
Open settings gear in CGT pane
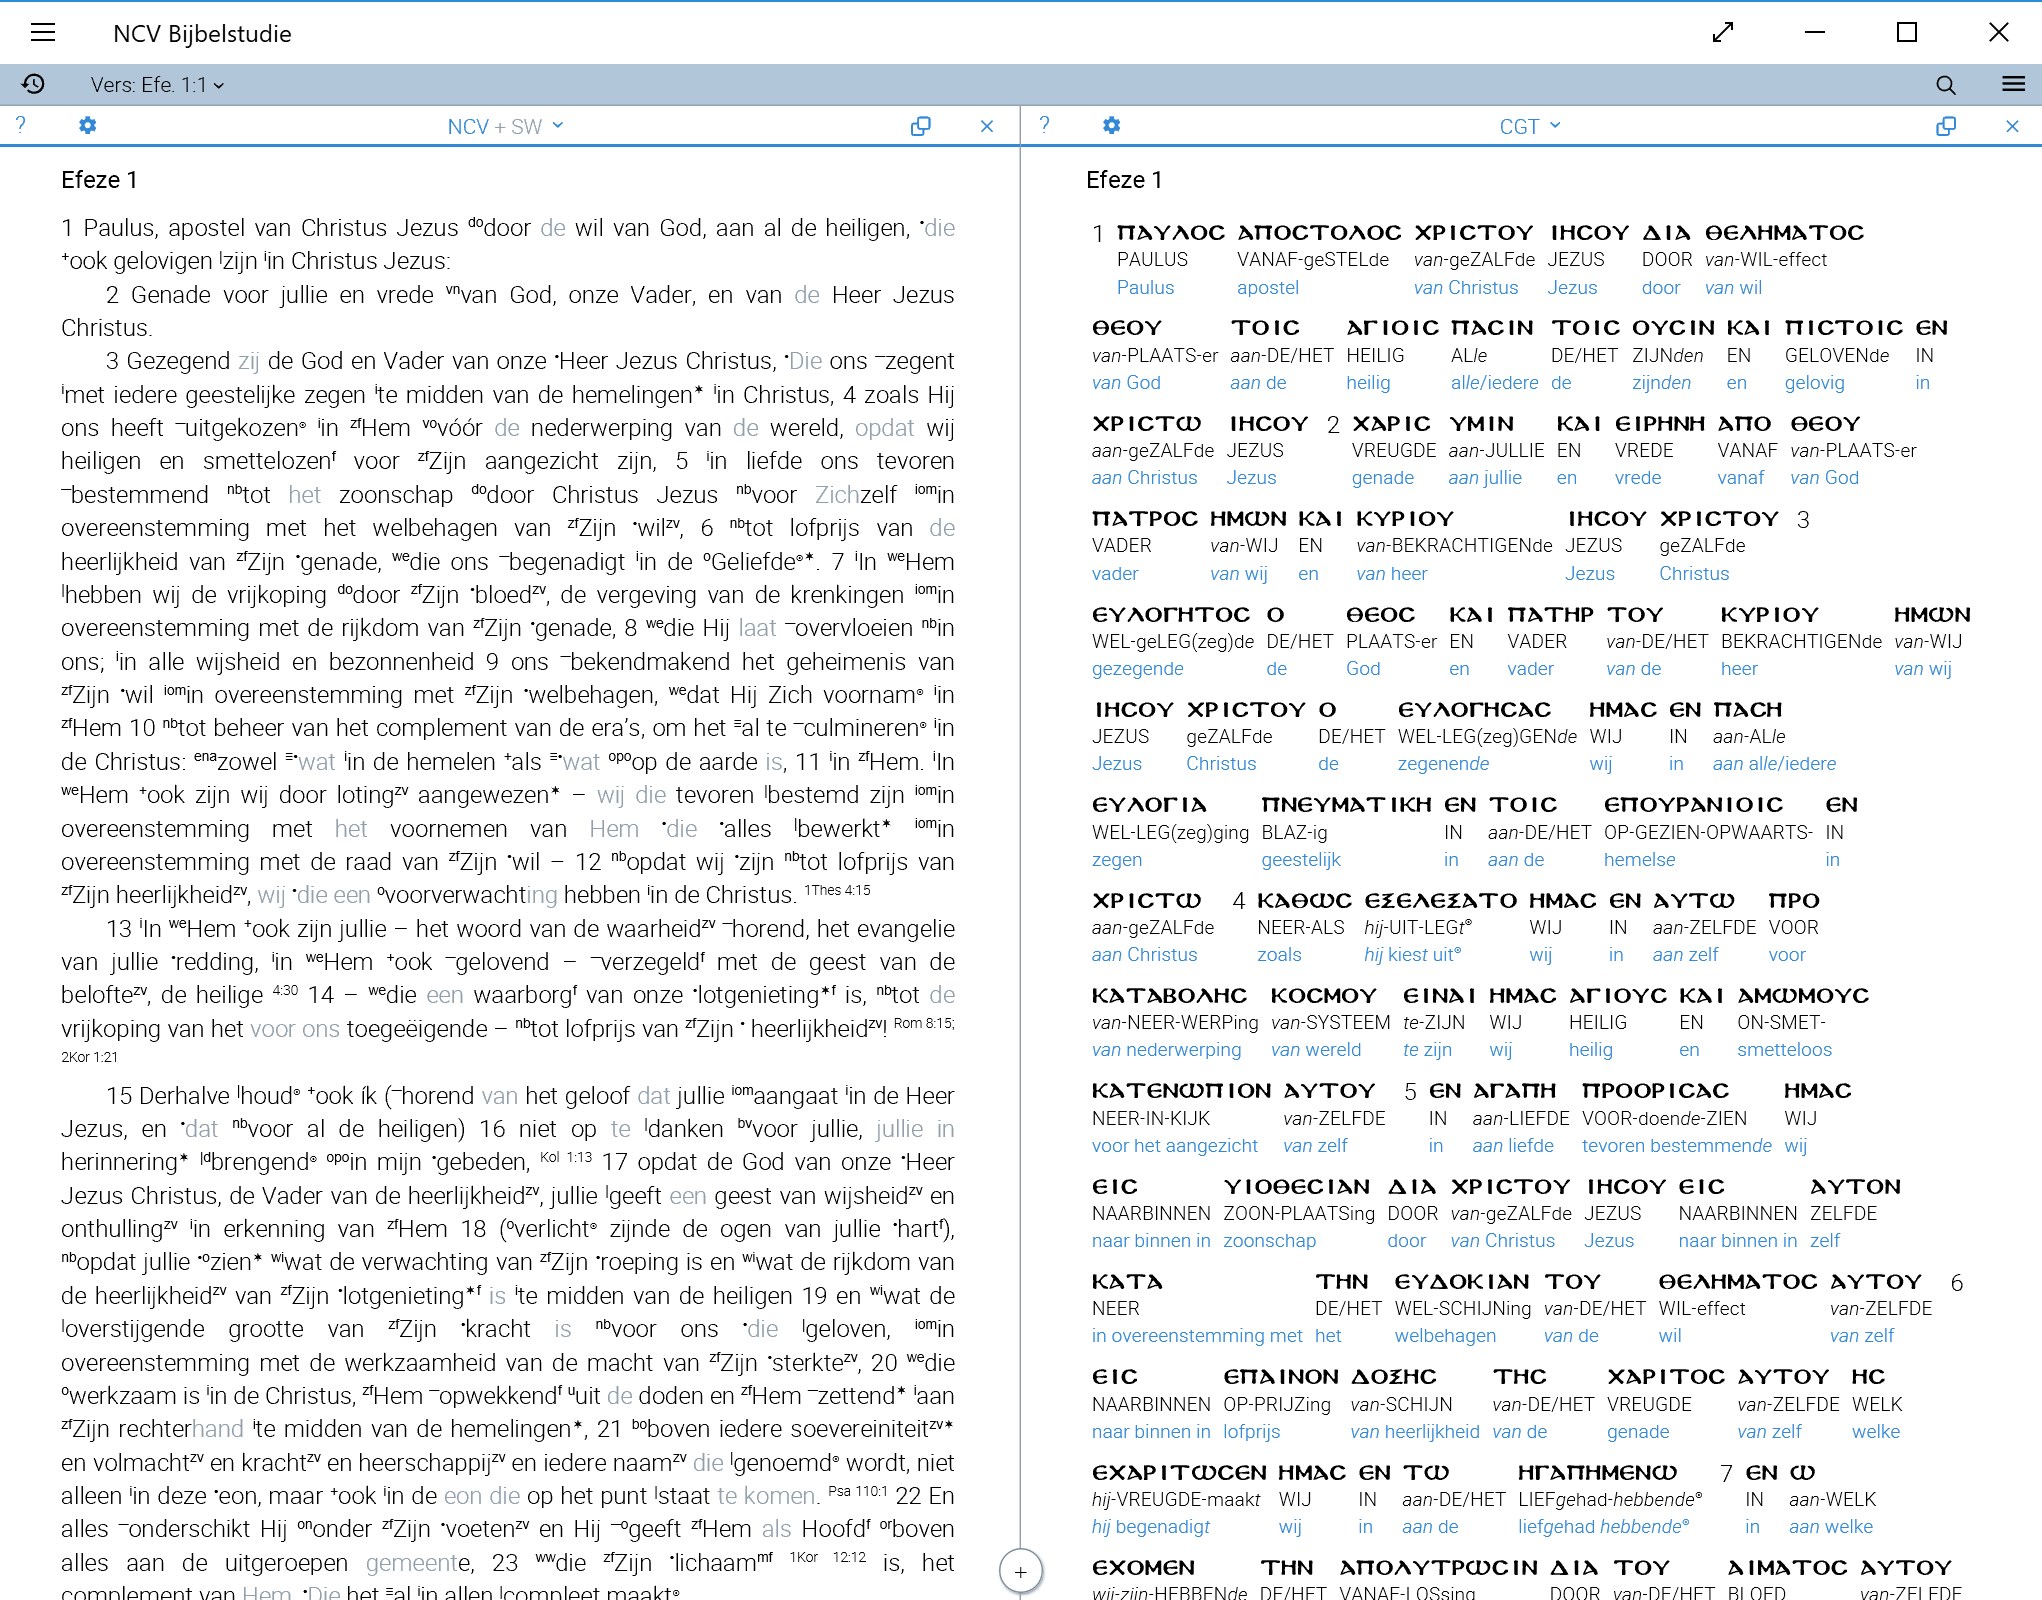pos(1111,126)
